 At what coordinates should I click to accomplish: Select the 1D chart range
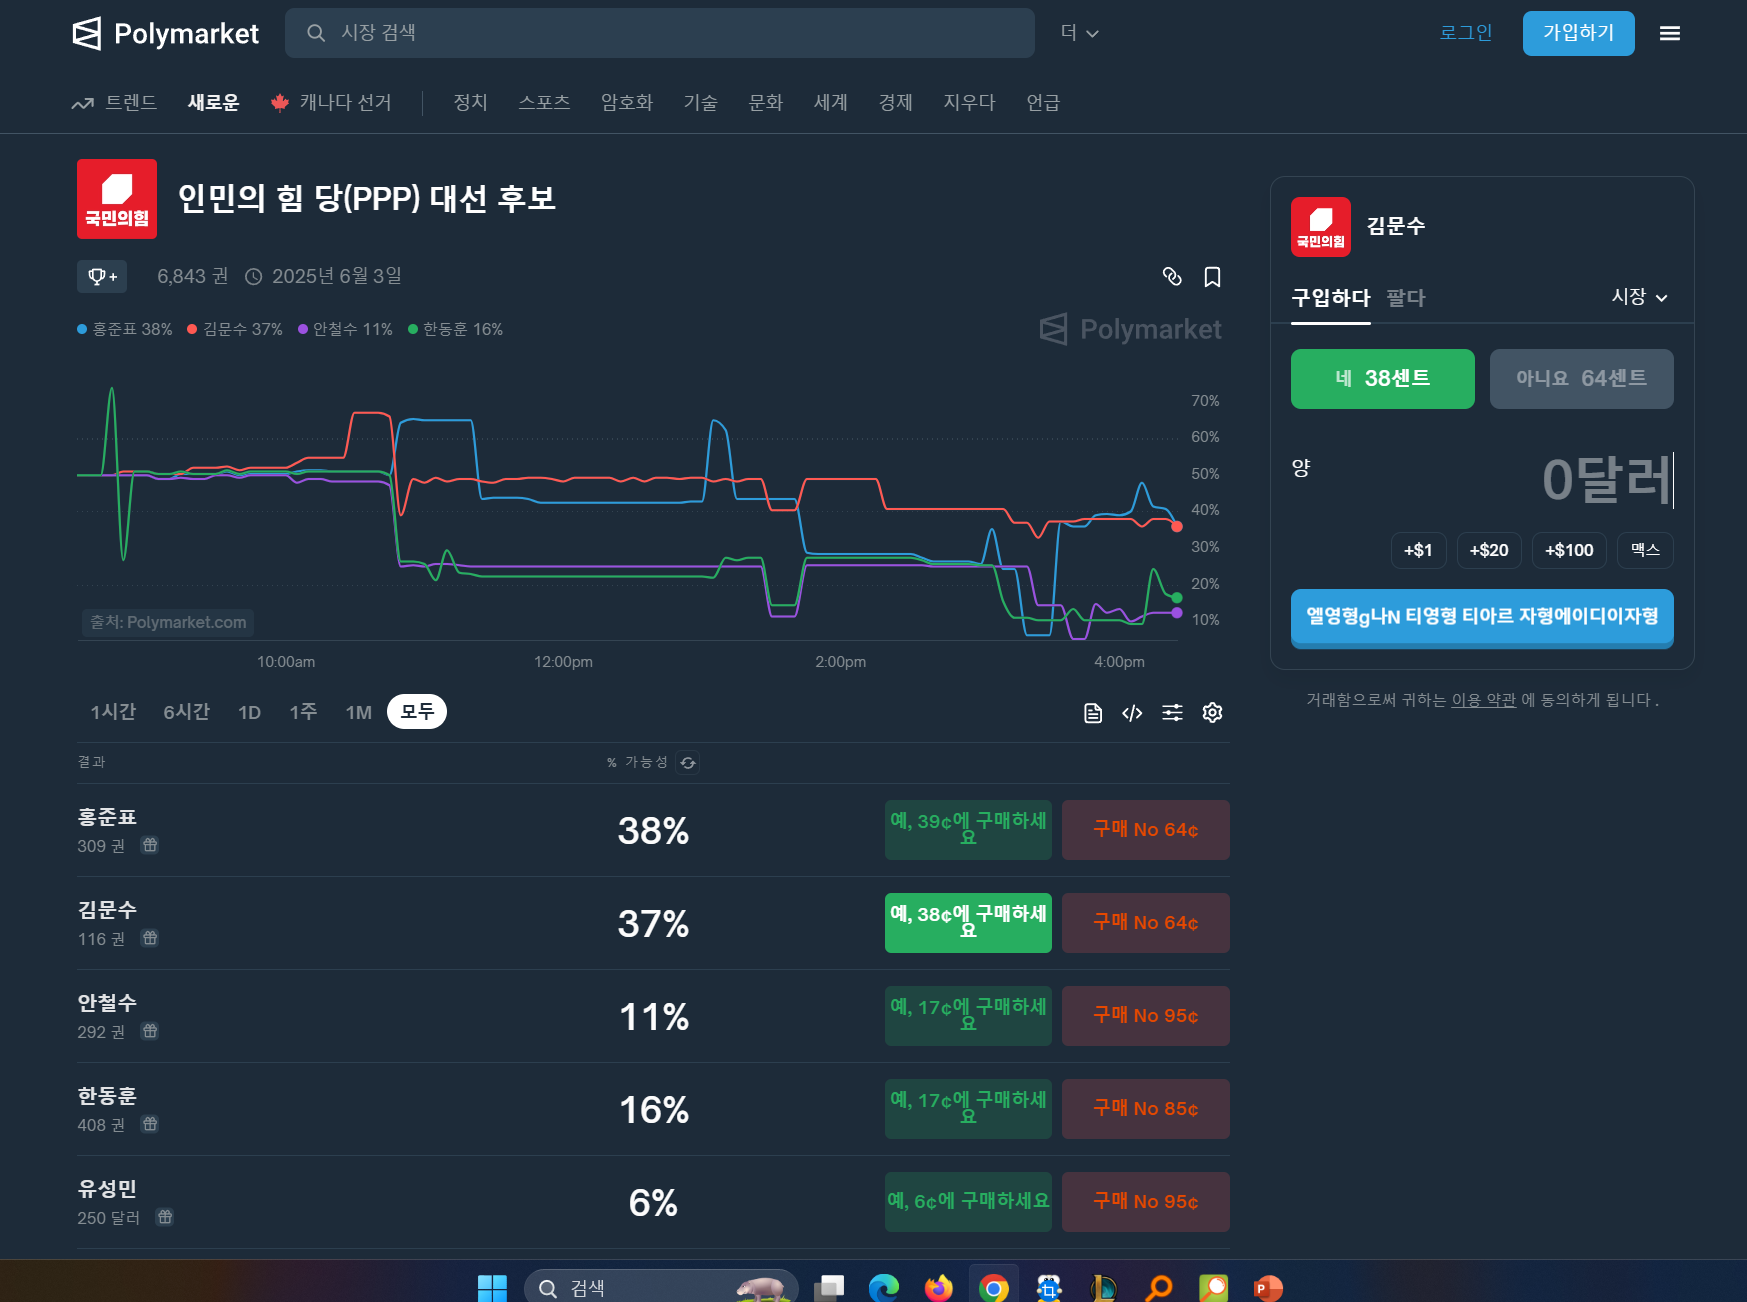[249, 712]
